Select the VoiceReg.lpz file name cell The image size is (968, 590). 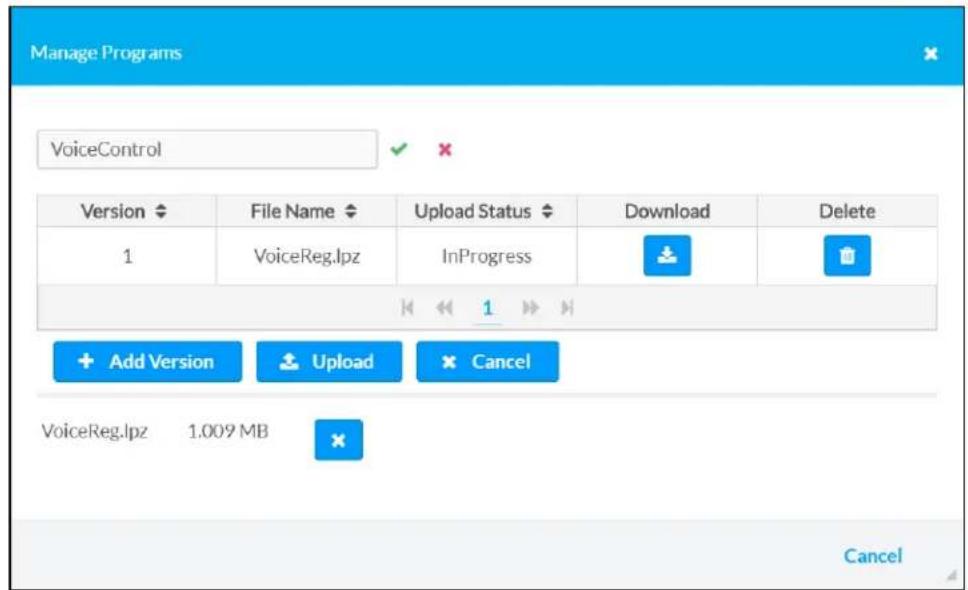pyautogui.click(x=306, y=256)
